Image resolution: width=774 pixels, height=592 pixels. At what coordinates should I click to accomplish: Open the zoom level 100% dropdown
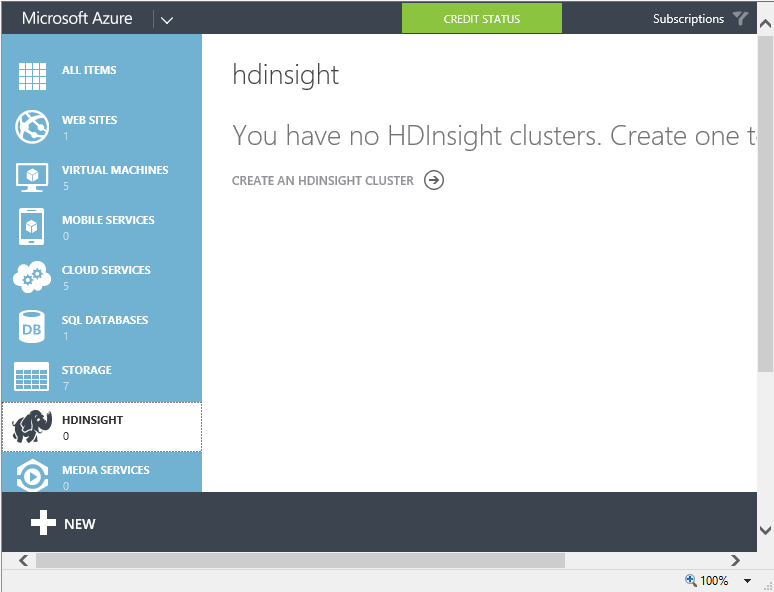point(747,581)
